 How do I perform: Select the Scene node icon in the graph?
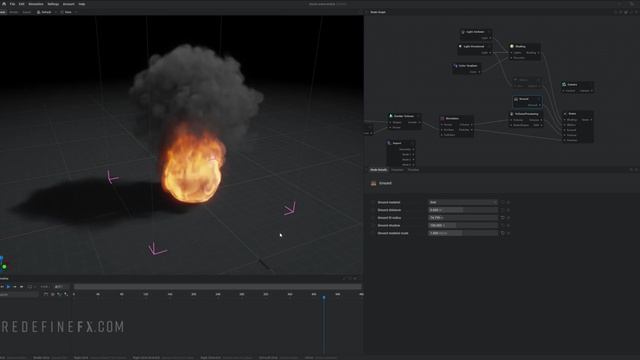click(x=565, y=114)
